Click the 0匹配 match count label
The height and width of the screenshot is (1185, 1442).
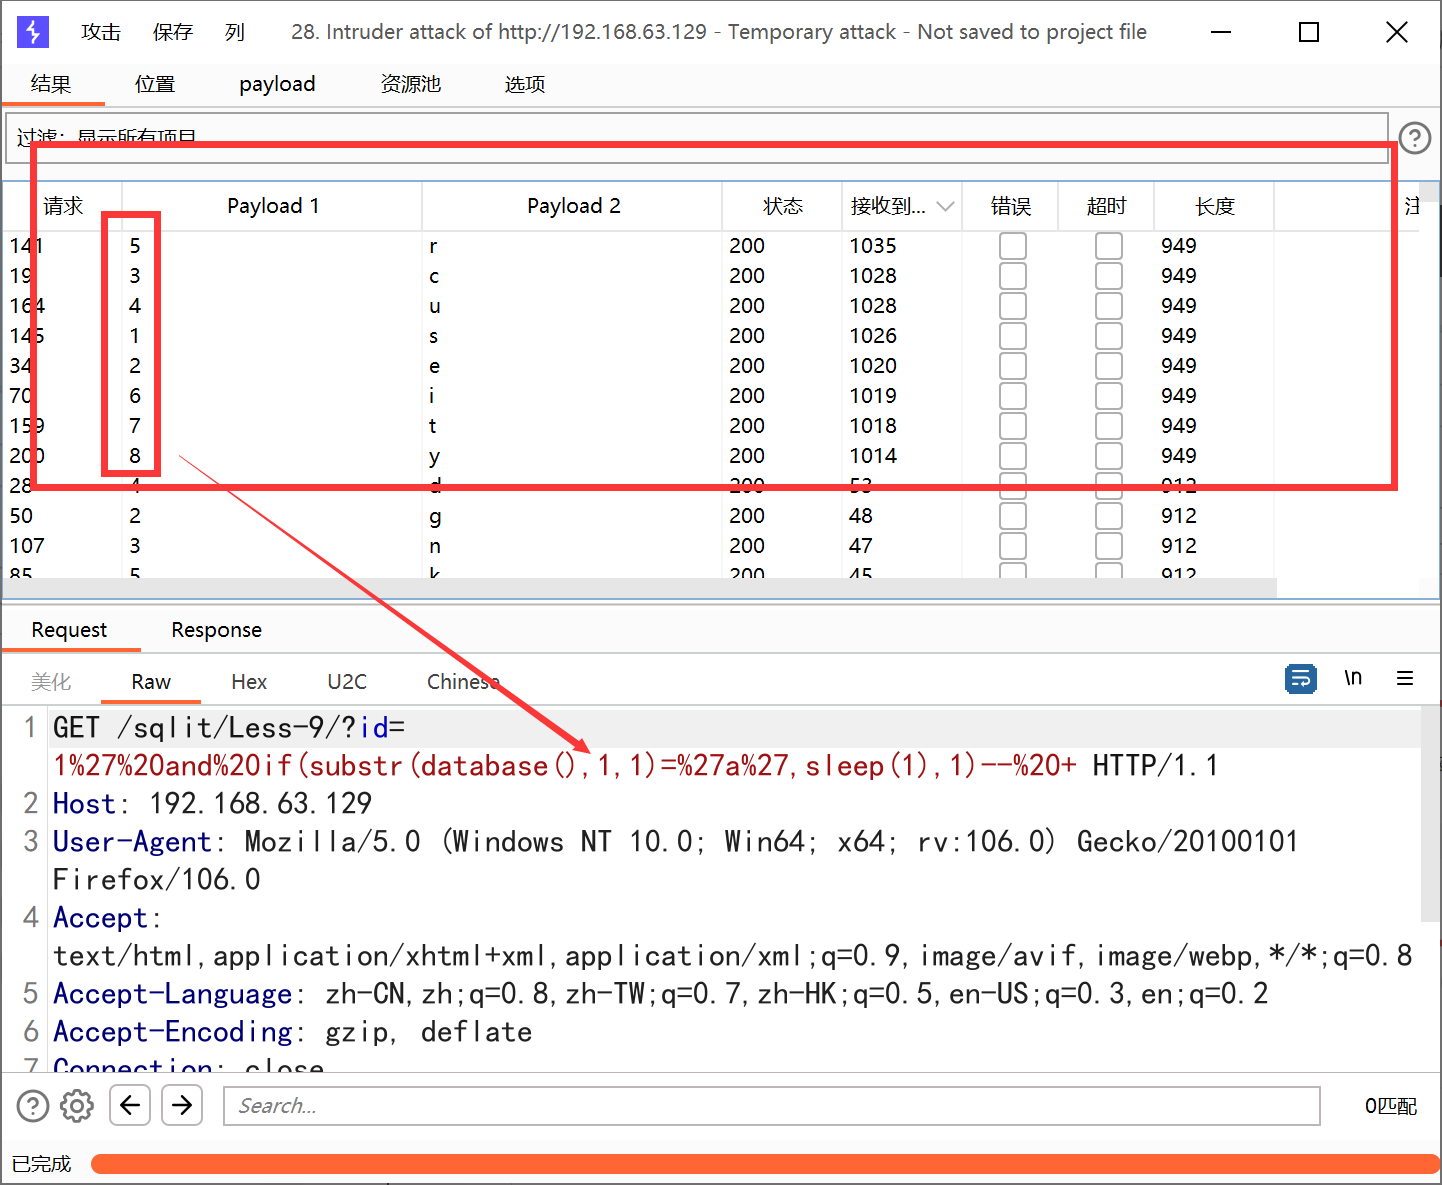1391,1106
